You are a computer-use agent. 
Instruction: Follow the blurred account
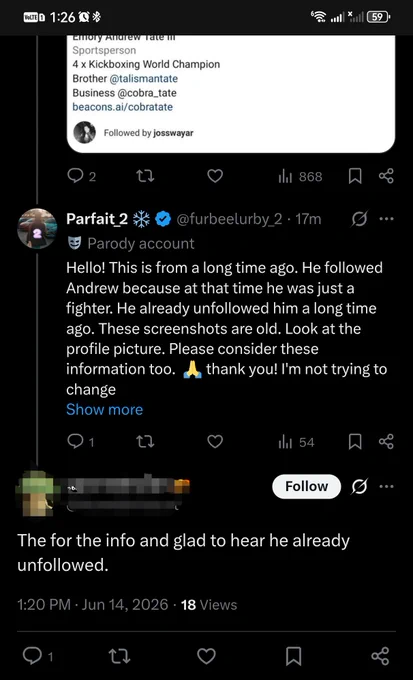pyautogui.click(x=306, y=487)
